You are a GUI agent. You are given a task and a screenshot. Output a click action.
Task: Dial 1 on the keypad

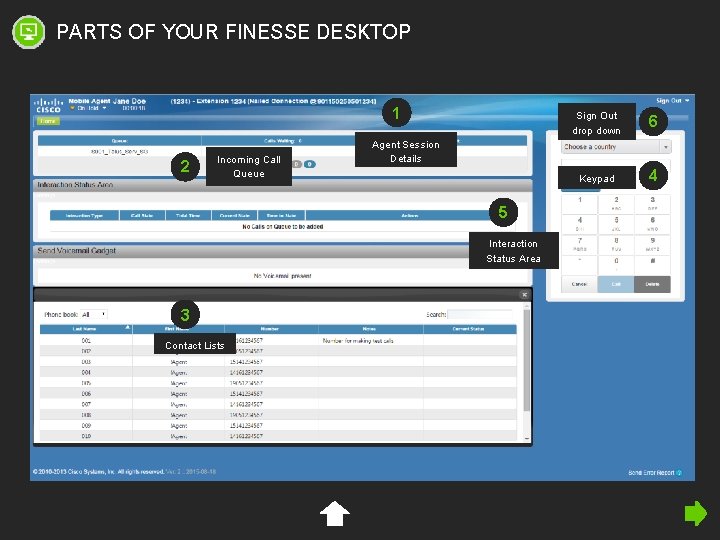[579, 204]
